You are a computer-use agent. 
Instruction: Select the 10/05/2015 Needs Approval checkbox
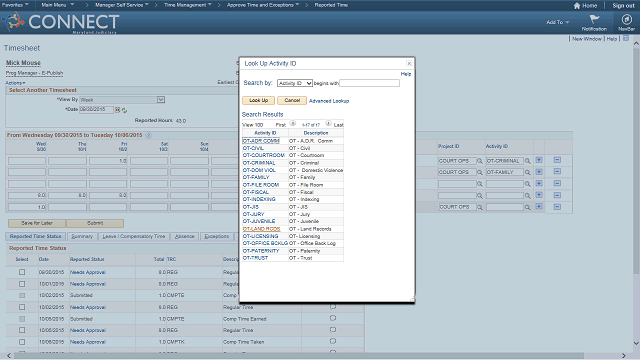click(22, 330)
